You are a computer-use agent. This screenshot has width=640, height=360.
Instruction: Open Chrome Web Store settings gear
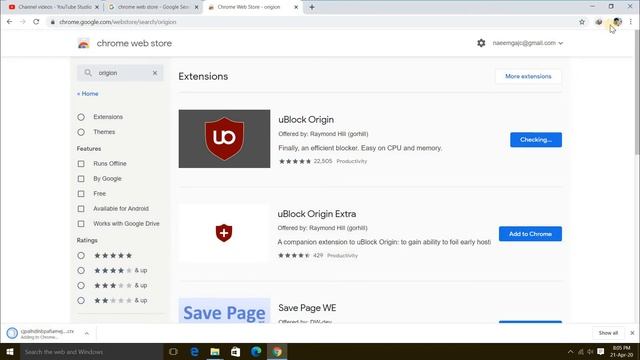[481, 43]
